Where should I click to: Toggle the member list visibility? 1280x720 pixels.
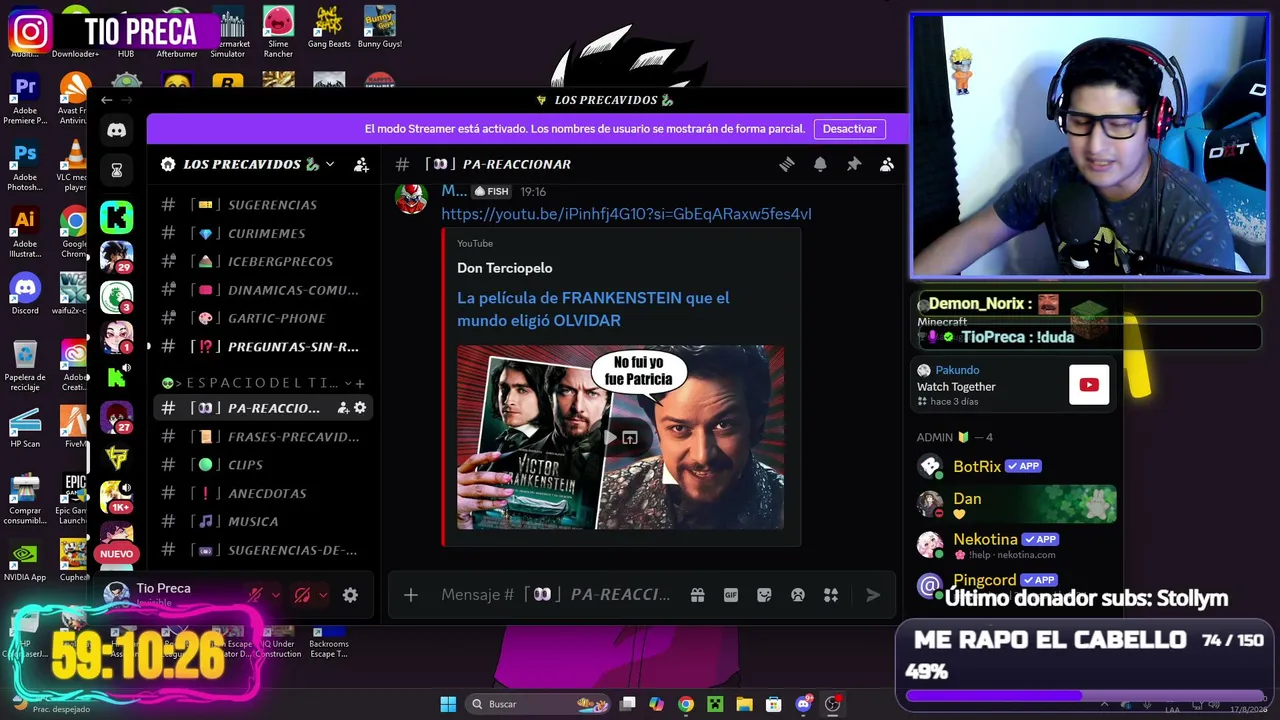coord(886,164)
